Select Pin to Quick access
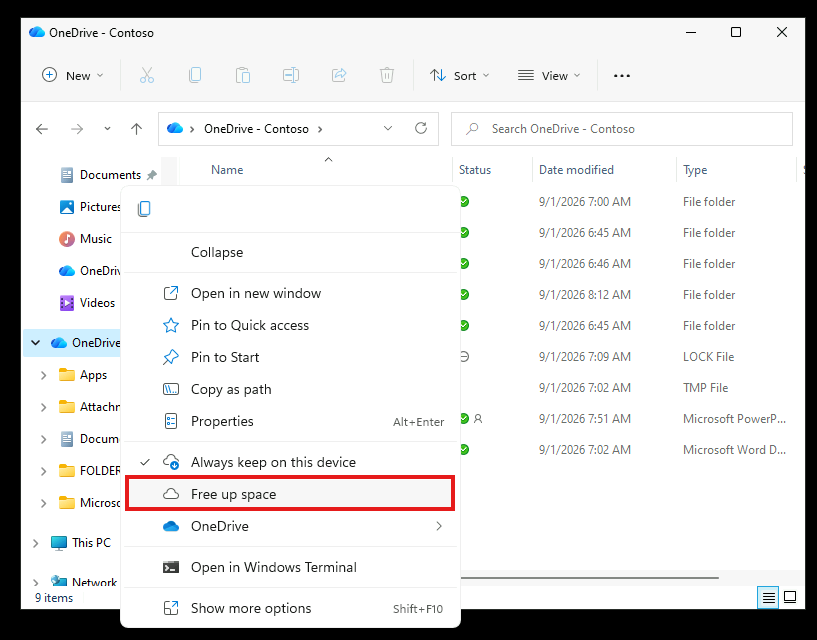This screenshot has height=640, width=817. point(290,325)
